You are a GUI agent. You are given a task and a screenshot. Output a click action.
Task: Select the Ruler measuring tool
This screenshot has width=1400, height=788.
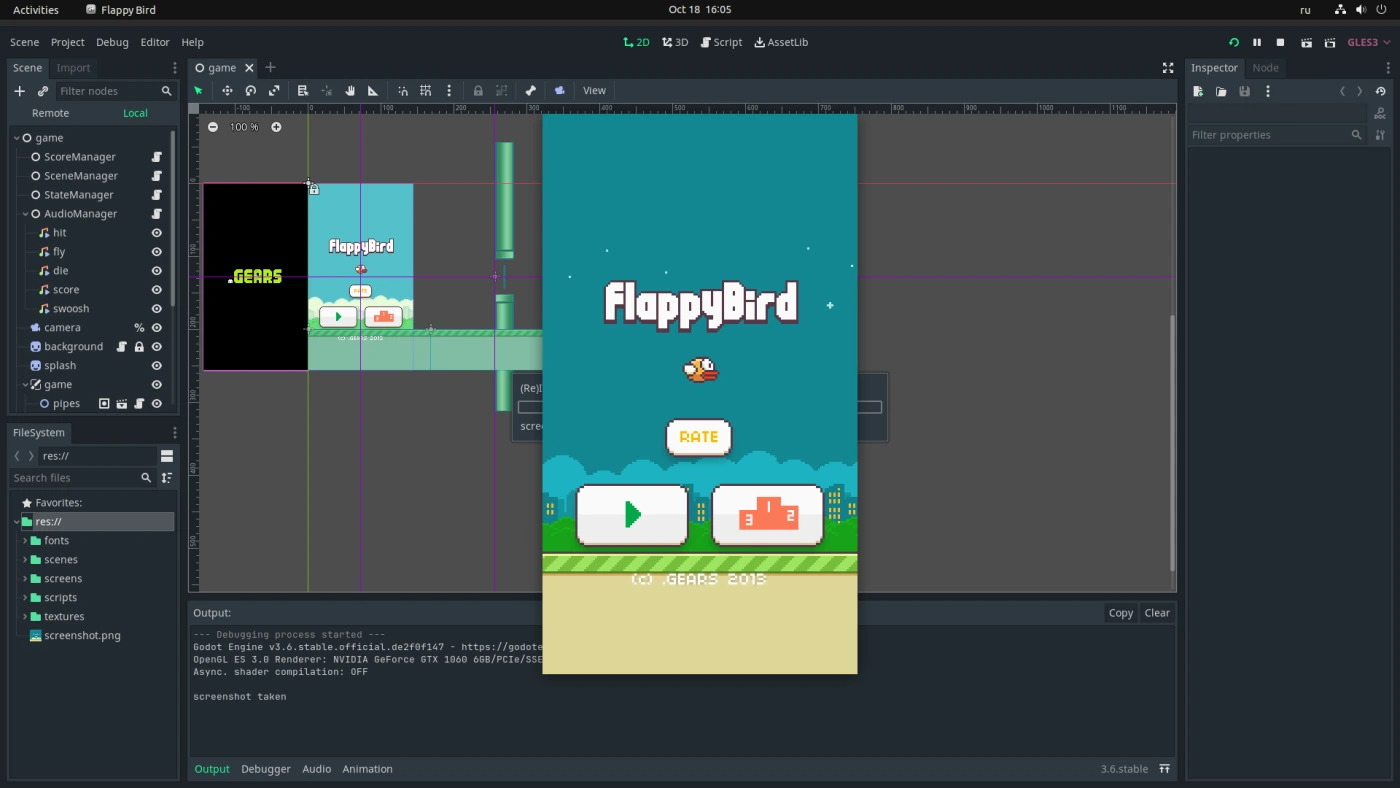point(373,90)
